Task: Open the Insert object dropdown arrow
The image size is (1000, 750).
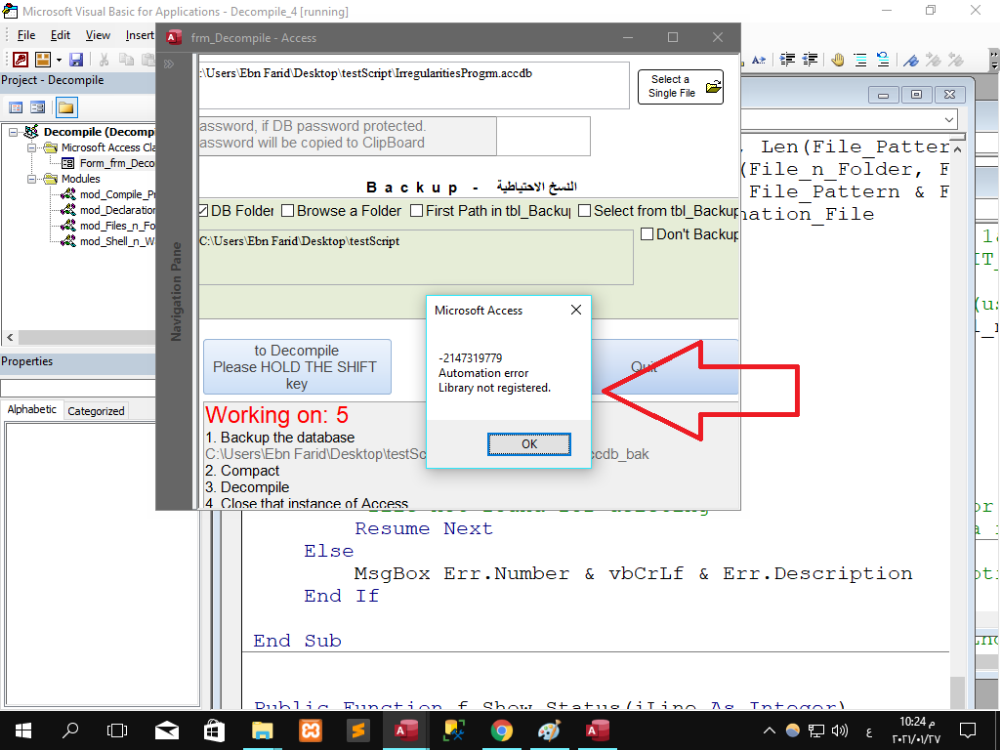Action: pyautogui.click(x=59, y=60)
